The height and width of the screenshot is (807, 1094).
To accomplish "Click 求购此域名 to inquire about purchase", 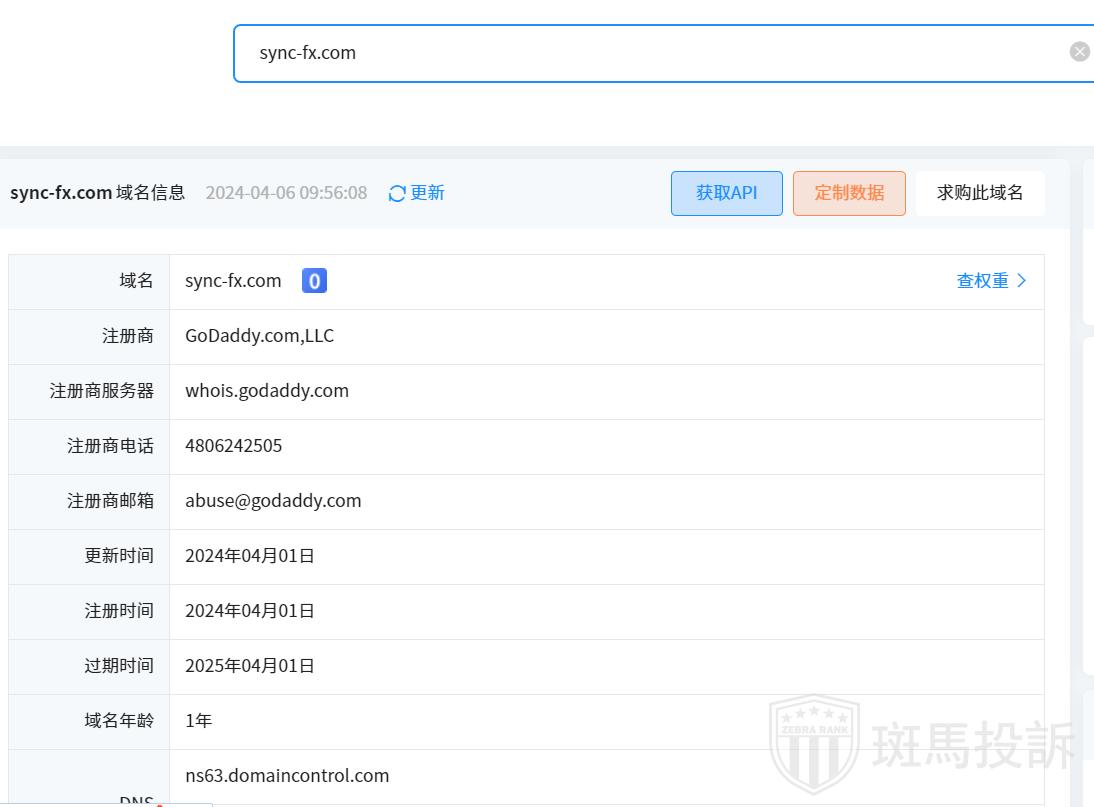I will [x=980, y=192].
